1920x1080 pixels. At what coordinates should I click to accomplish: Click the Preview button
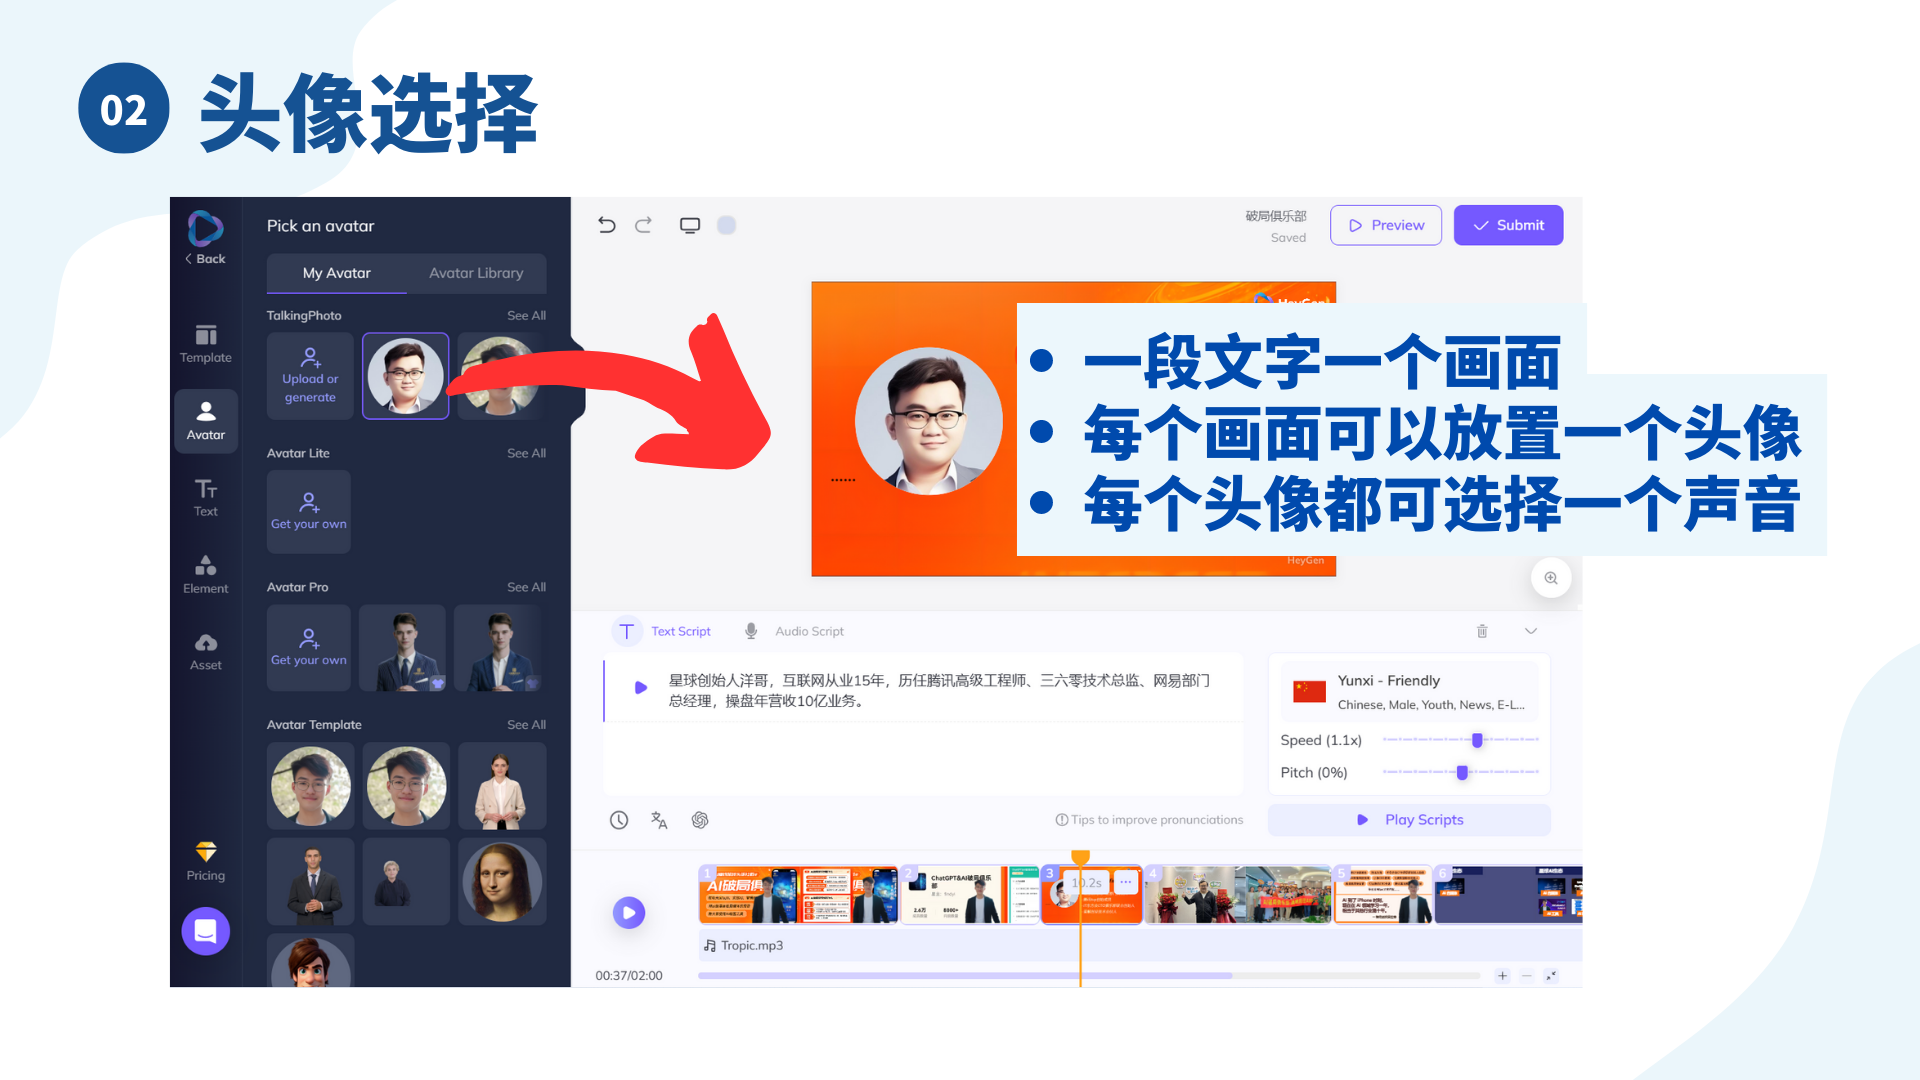coord(1386,225)
